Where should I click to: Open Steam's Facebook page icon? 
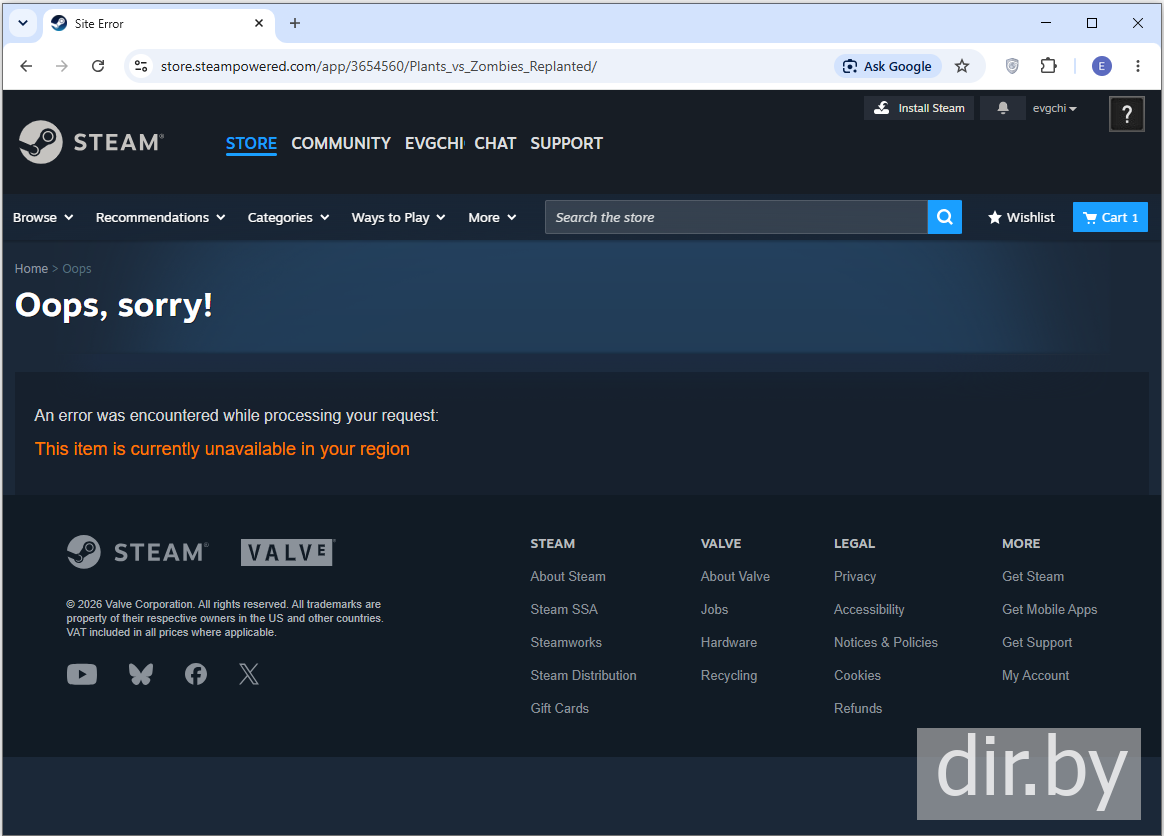(x=196, y=674)
